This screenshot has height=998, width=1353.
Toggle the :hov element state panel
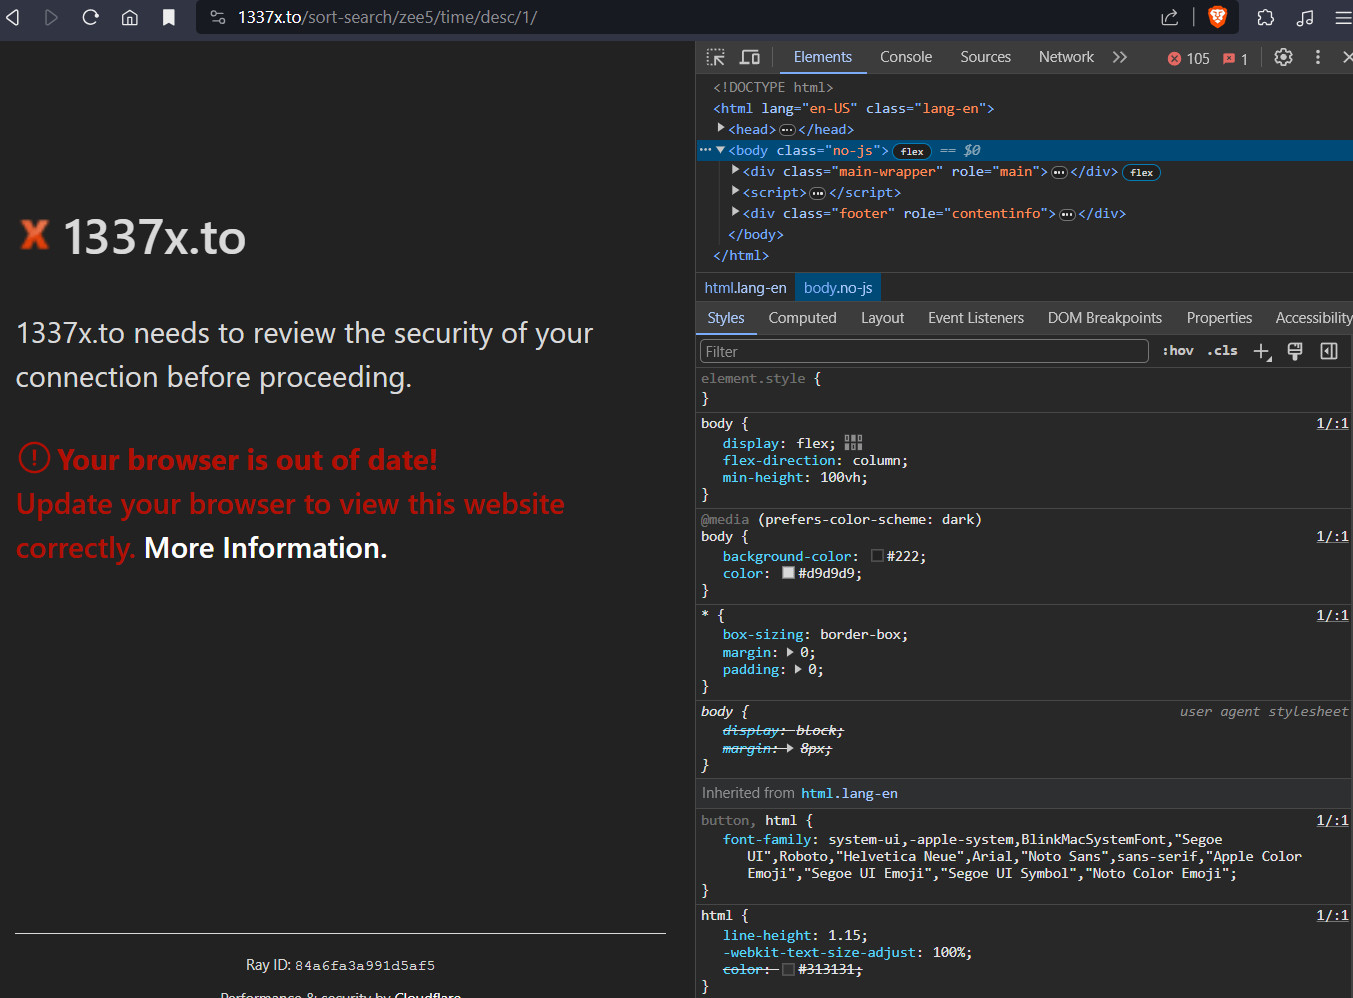point(1178,351)
